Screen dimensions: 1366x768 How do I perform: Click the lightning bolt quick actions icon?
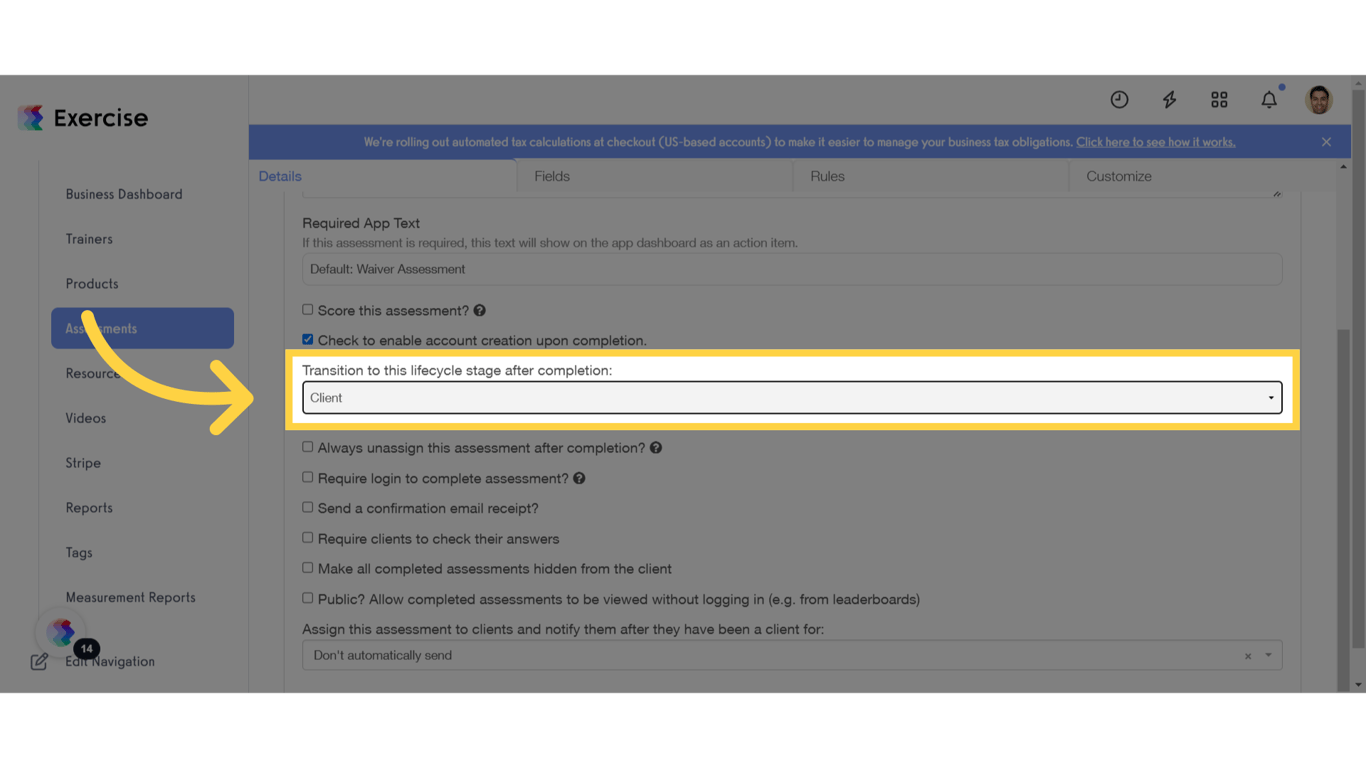click(x=1169, y=99)
